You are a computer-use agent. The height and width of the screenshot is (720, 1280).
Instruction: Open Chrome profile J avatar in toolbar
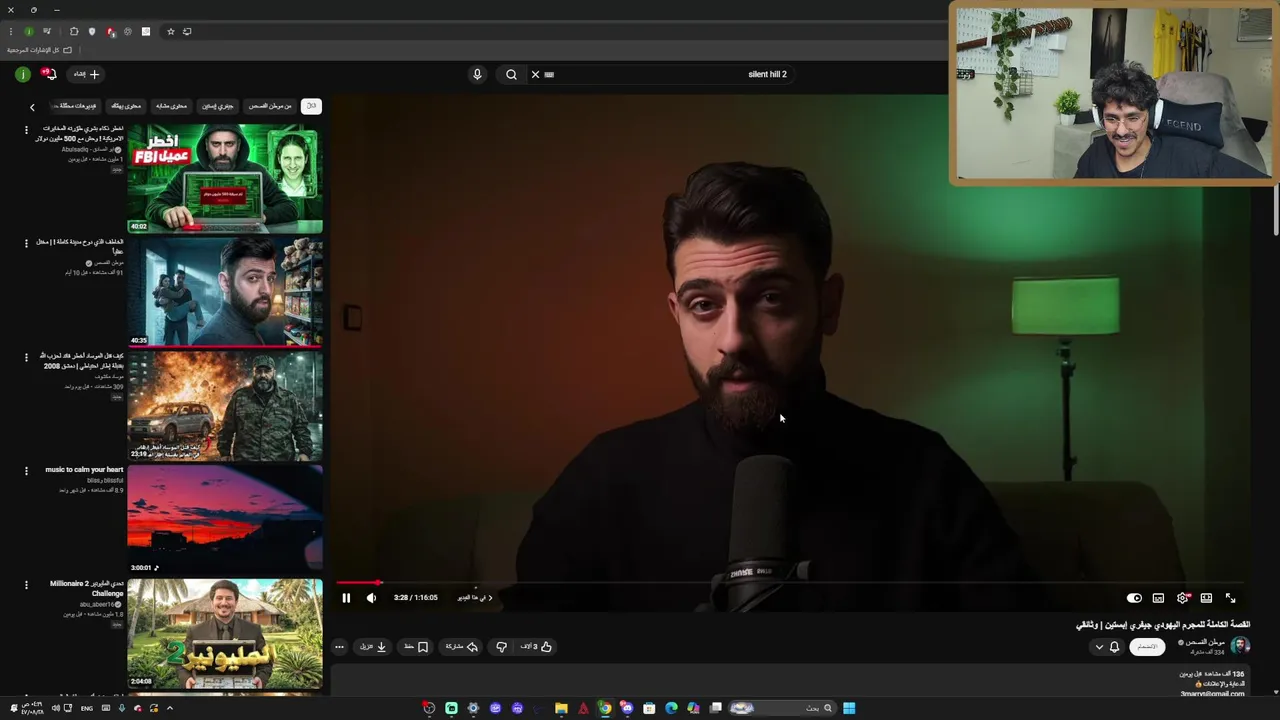pyautogui.click(x=29, y=32)
